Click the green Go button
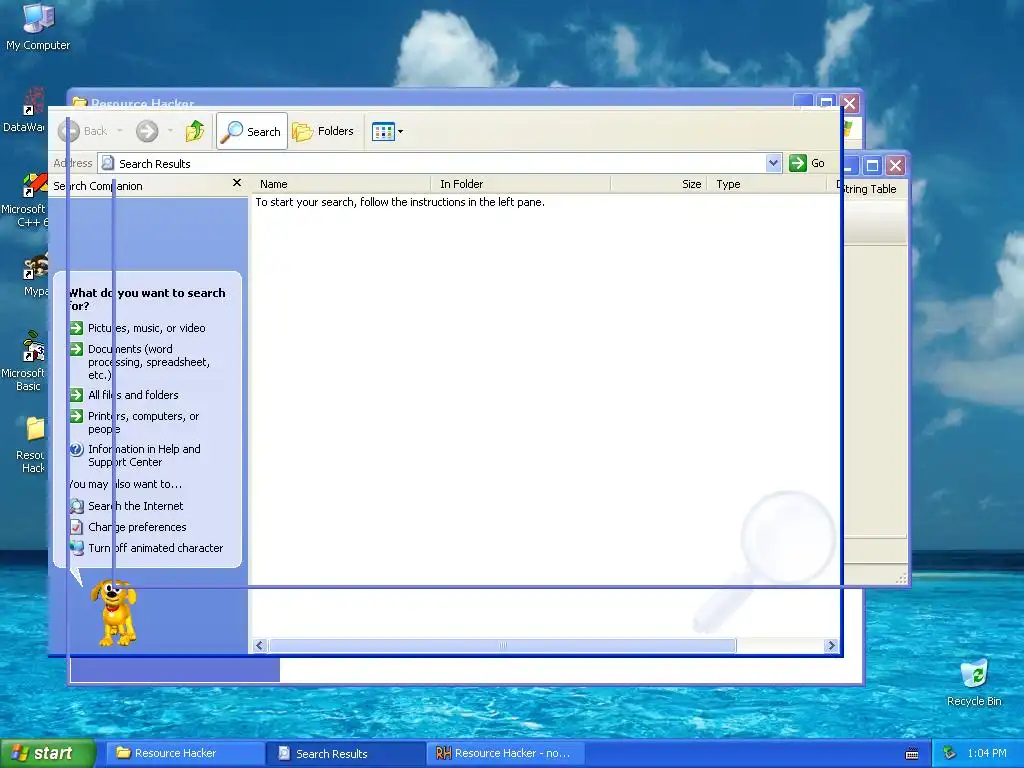Image resolution: width=1024 pixels, height=768 pixels. [807, 163]
